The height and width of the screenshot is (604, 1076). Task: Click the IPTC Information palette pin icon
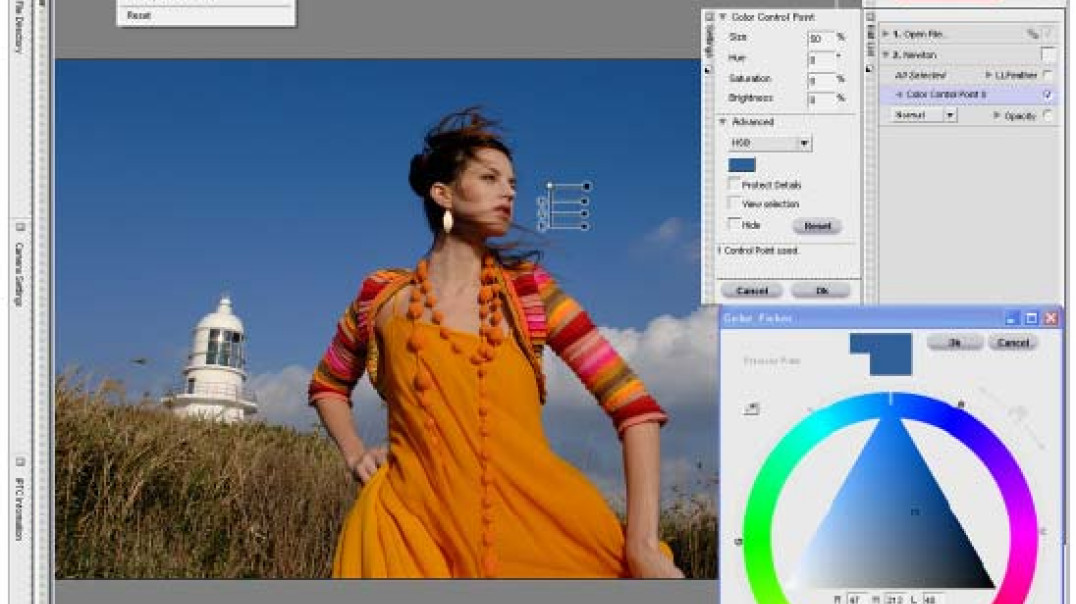click(x=19, y=463)
